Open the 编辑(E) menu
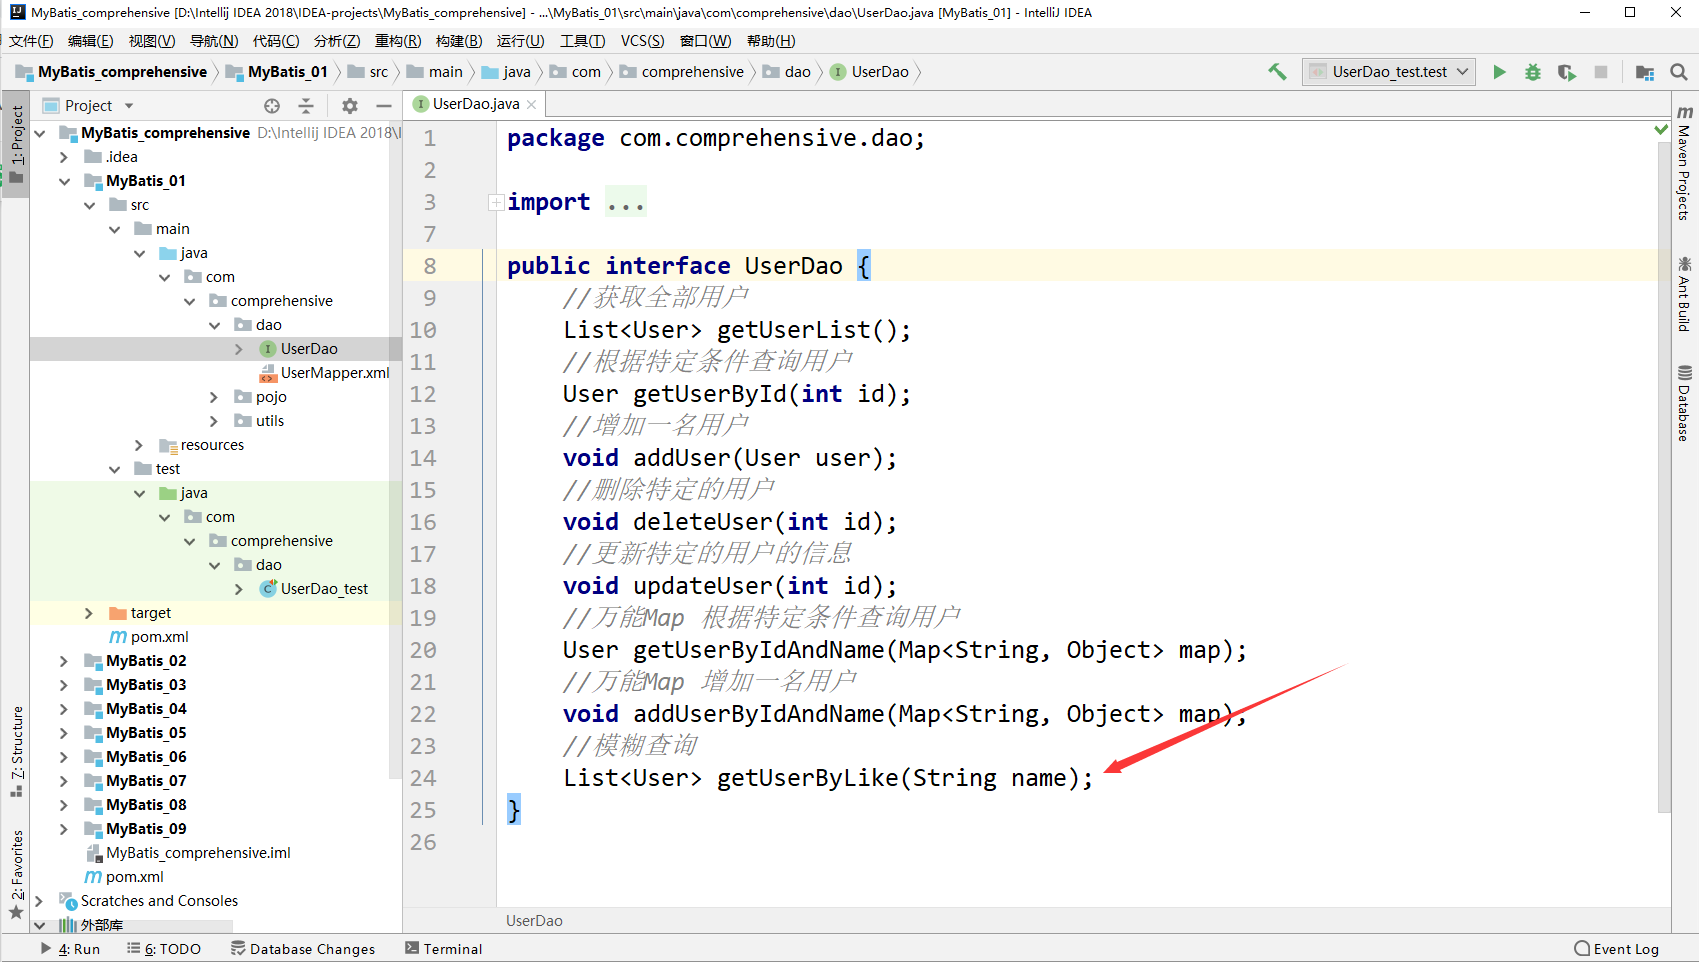The image size is (1699, 962). point(91,41)
